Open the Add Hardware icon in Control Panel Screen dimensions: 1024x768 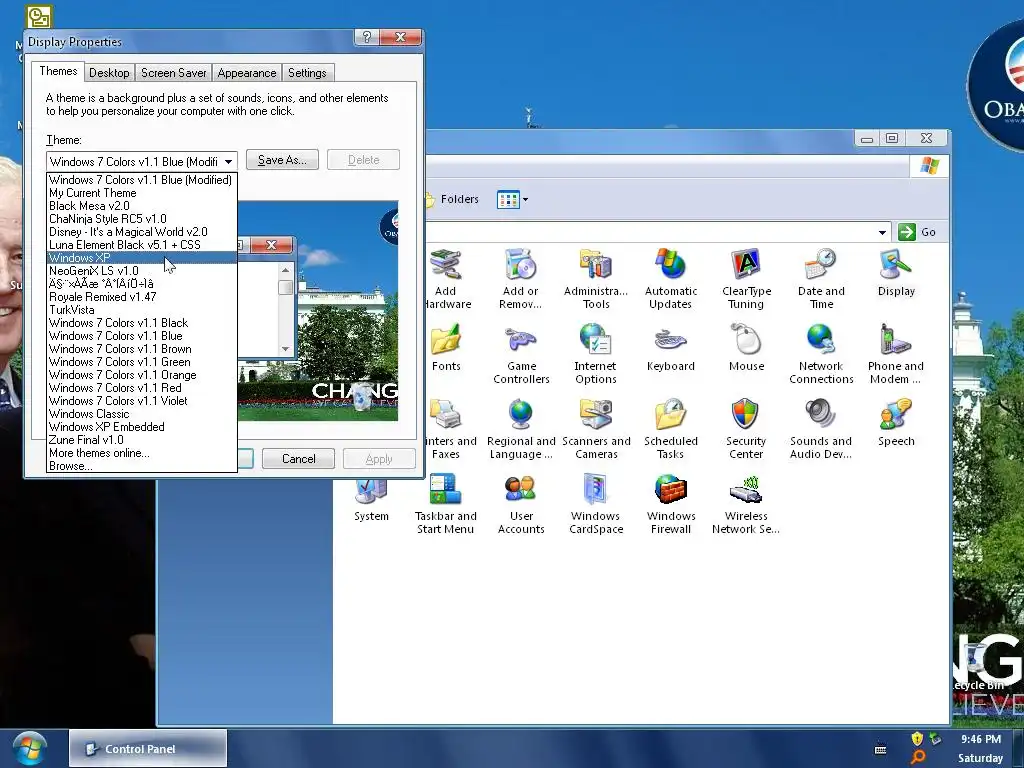point(447,279)
